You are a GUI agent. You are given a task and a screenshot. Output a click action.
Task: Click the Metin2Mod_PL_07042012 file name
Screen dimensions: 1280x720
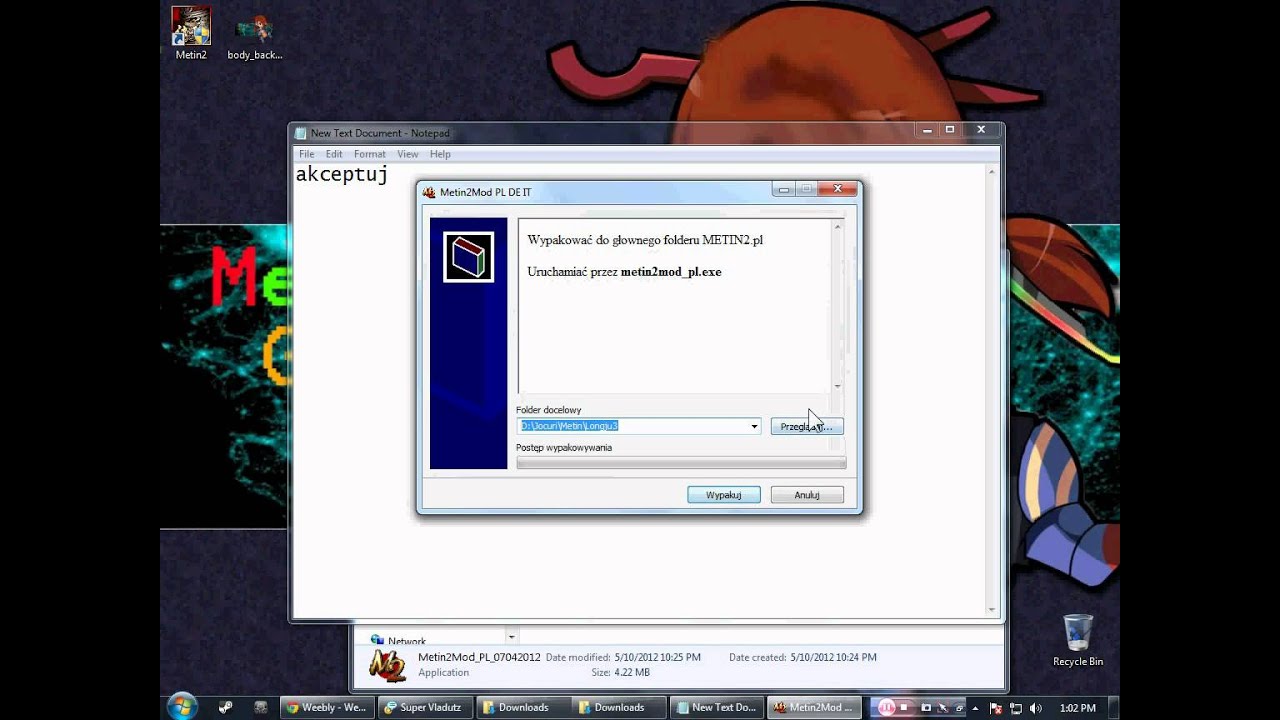coord(479,657)
